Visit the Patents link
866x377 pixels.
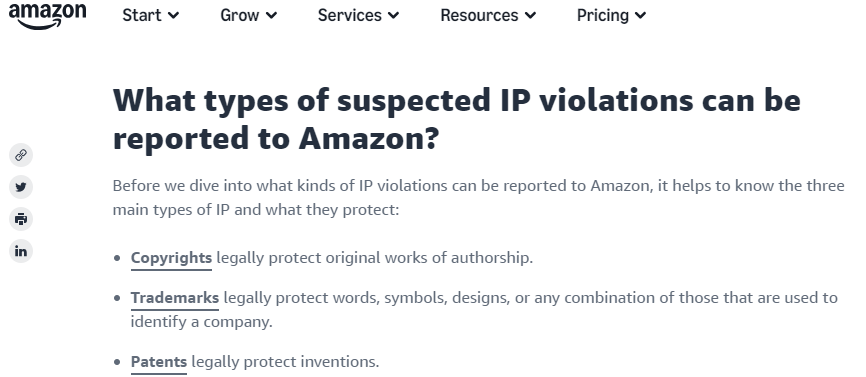pyautogui.click(x=159, y=362)
